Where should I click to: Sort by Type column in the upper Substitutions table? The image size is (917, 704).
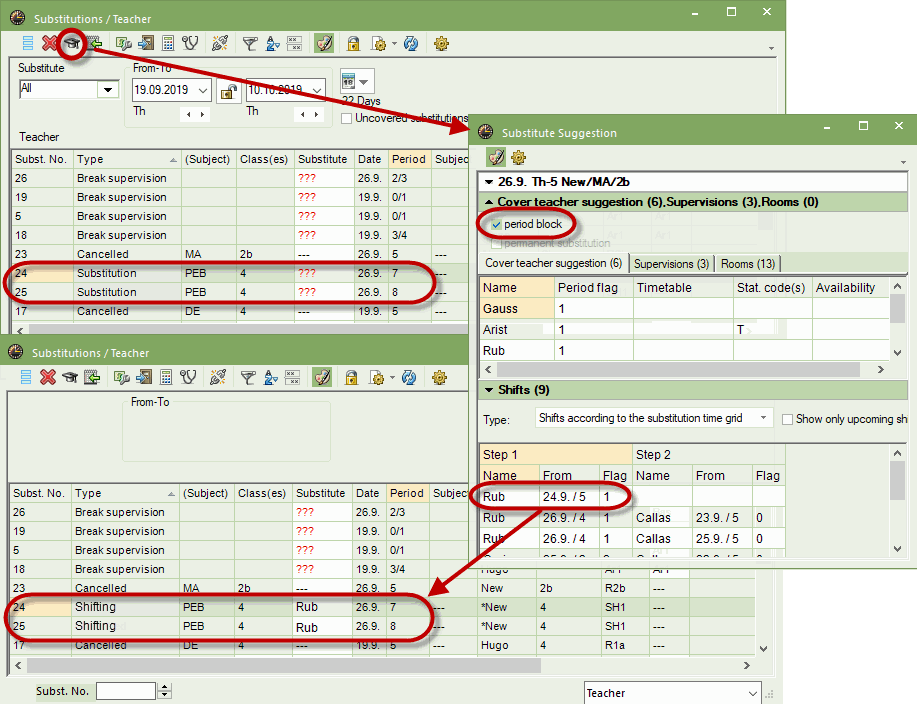127,159
